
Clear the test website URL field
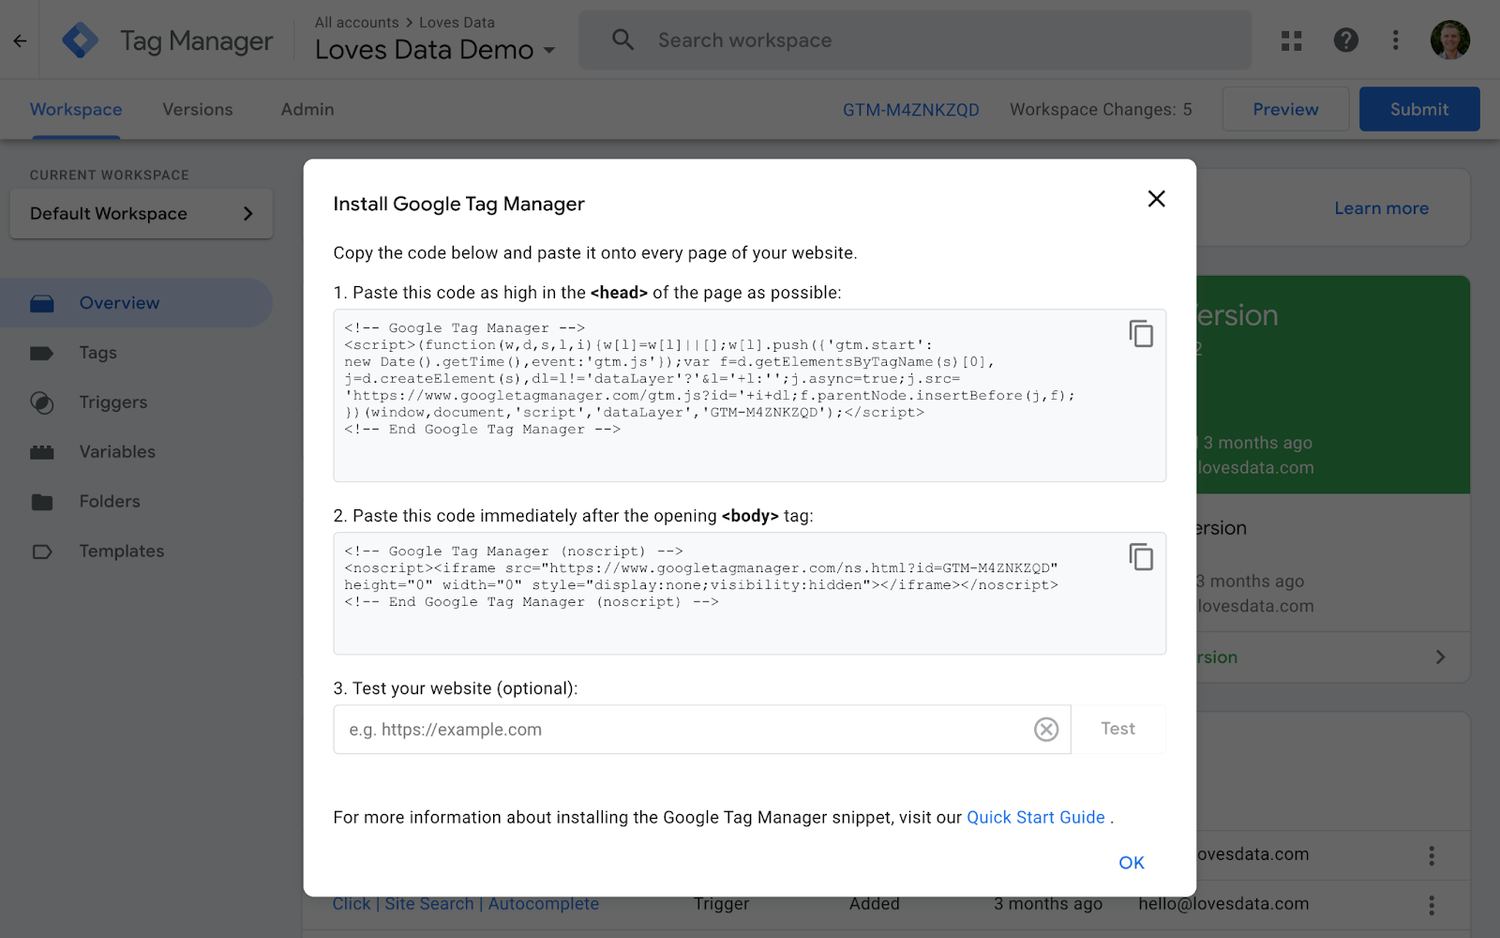[1046, 729]
